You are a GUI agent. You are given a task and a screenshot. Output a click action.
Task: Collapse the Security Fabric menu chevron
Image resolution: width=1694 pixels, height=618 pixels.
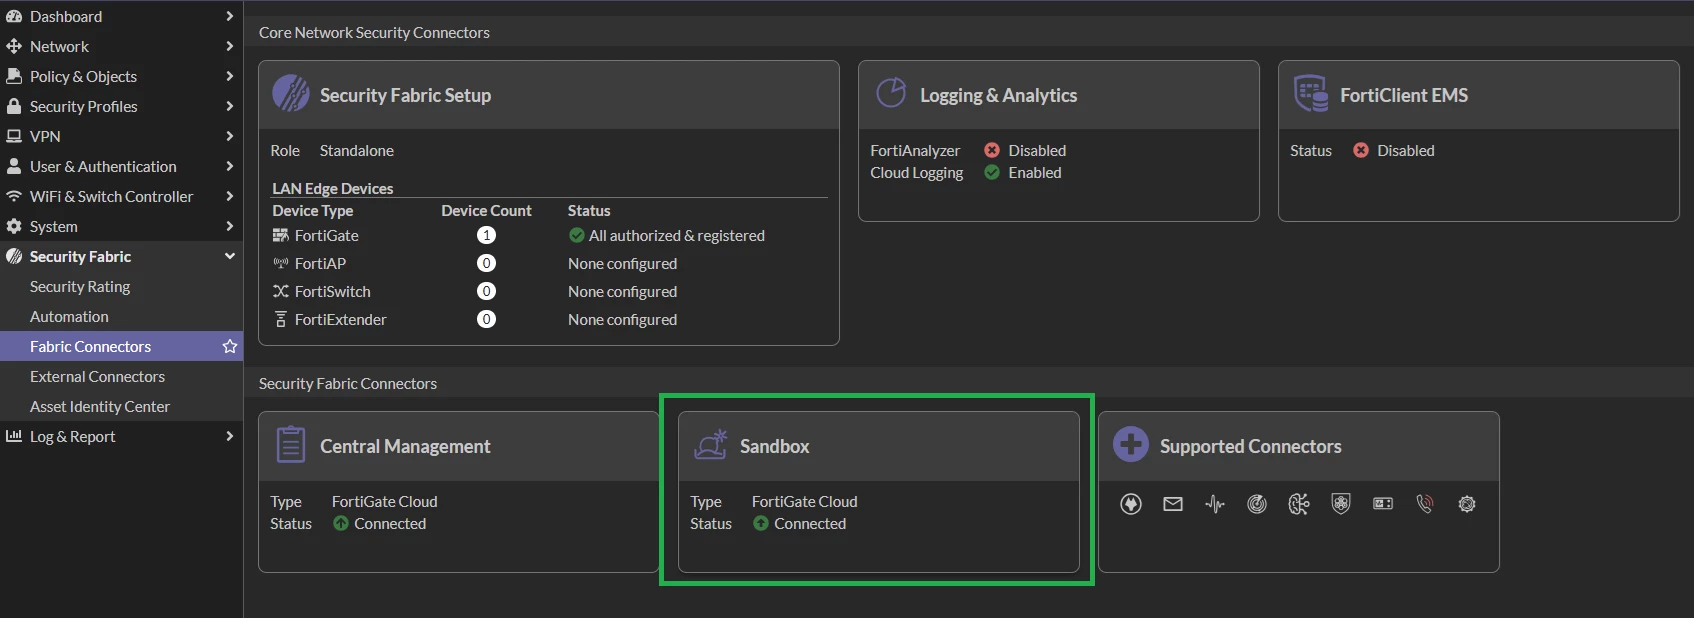230,256
